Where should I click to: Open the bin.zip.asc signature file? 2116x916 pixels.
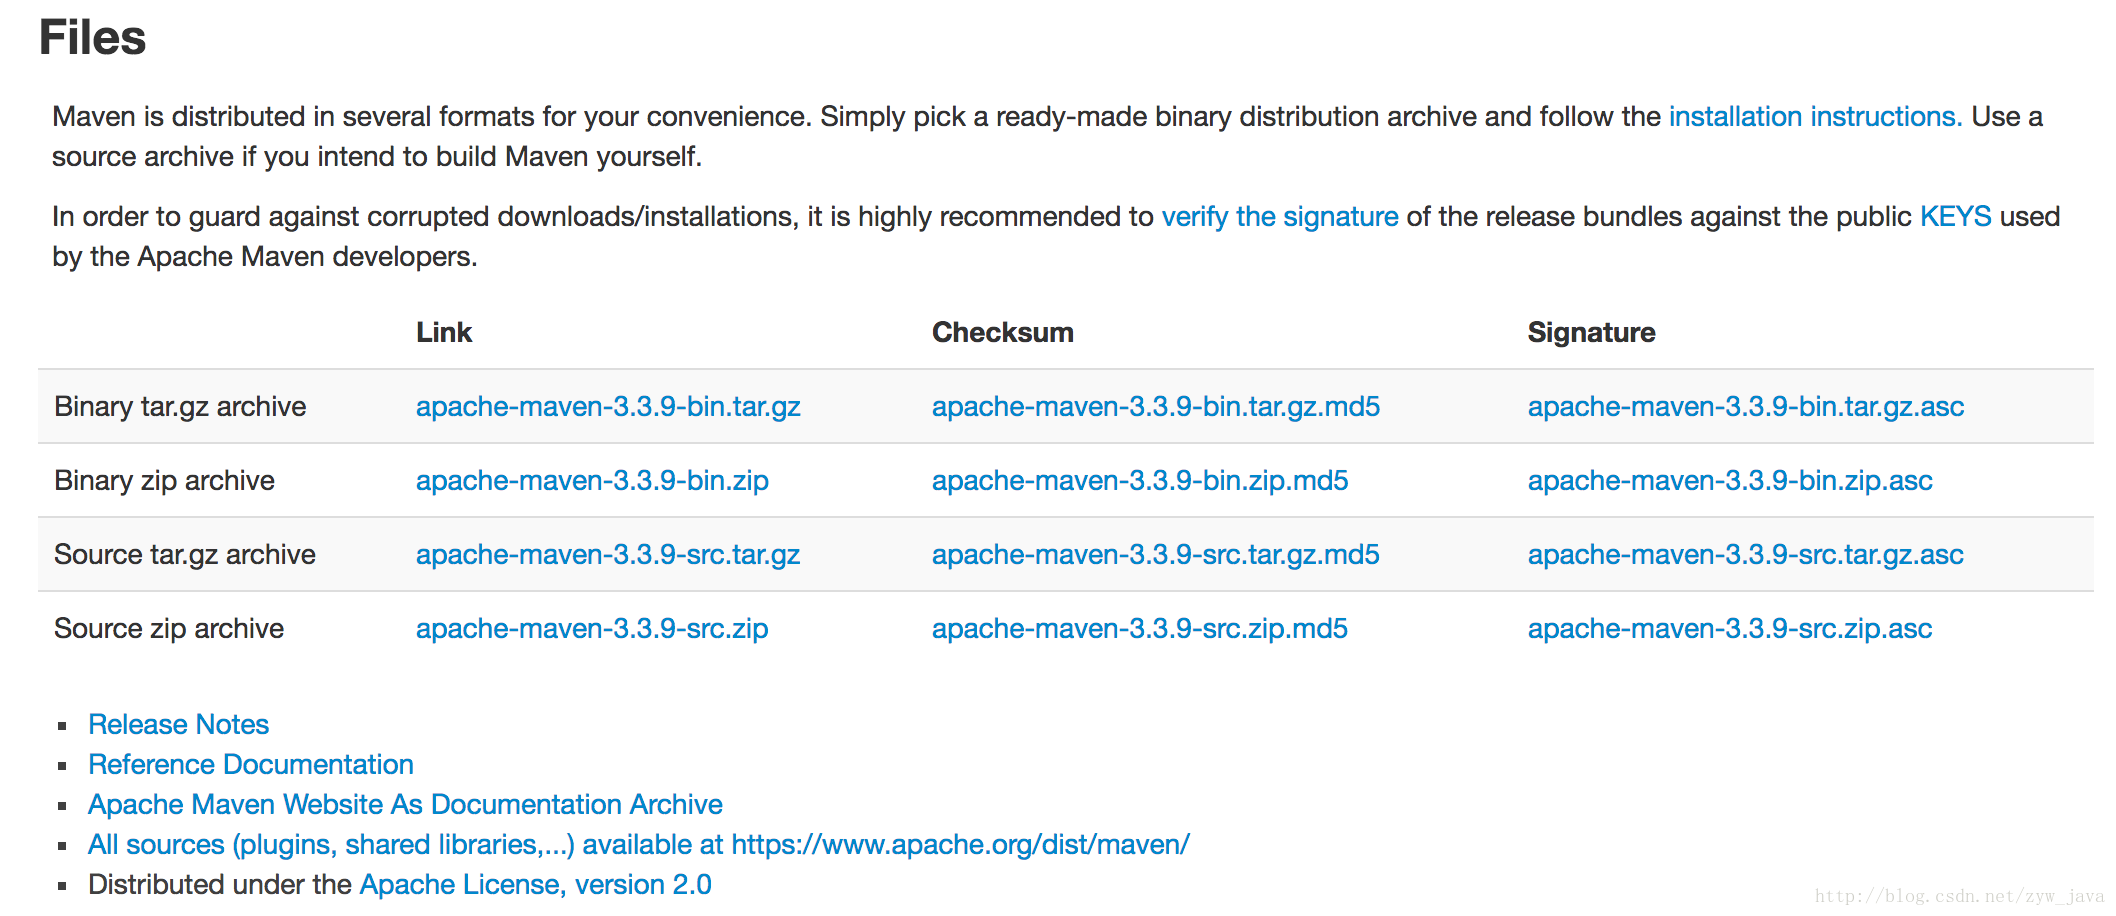tap(1730, 481)
